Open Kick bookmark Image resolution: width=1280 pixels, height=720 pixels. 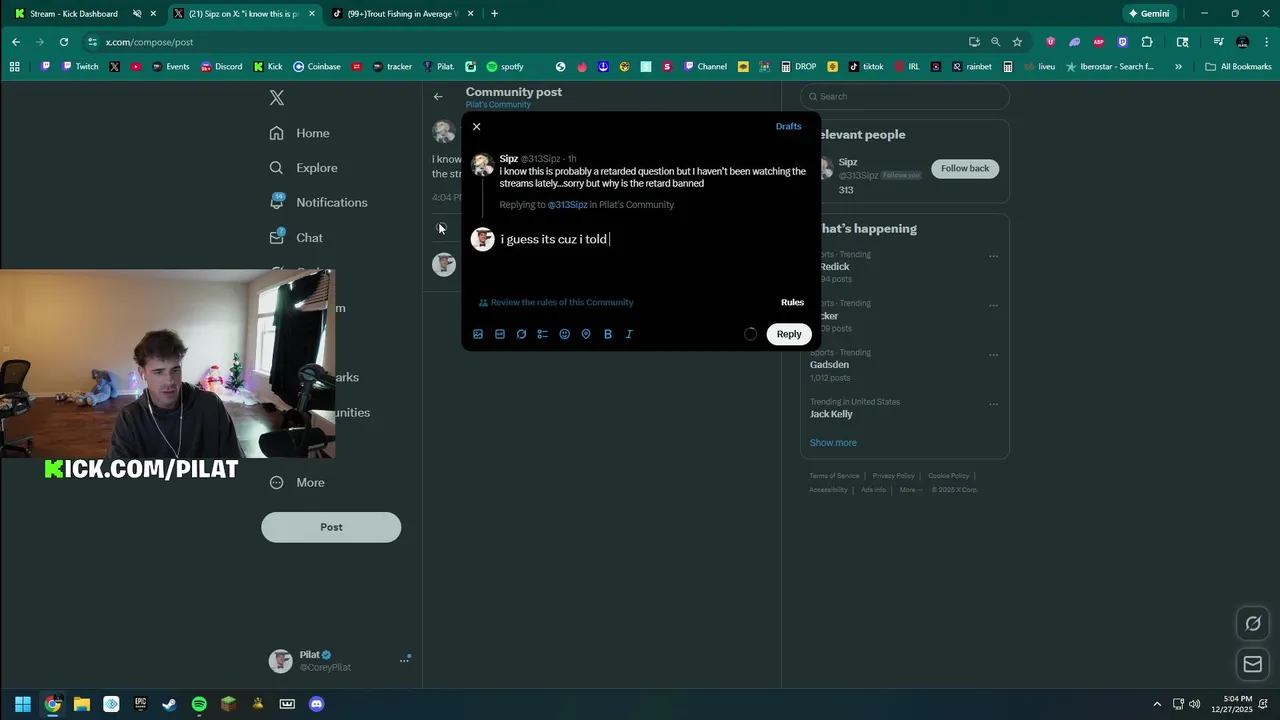[267, 67]
